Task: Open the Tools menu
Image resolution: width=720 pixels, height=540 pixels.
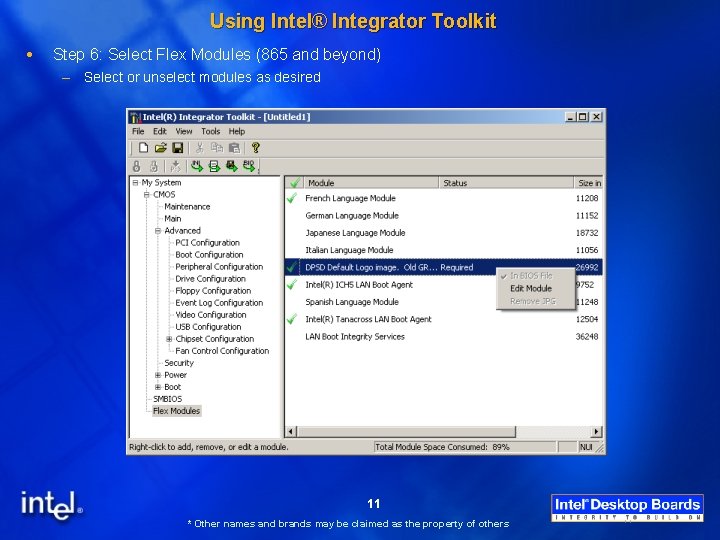Action: [x=211, y=131]
